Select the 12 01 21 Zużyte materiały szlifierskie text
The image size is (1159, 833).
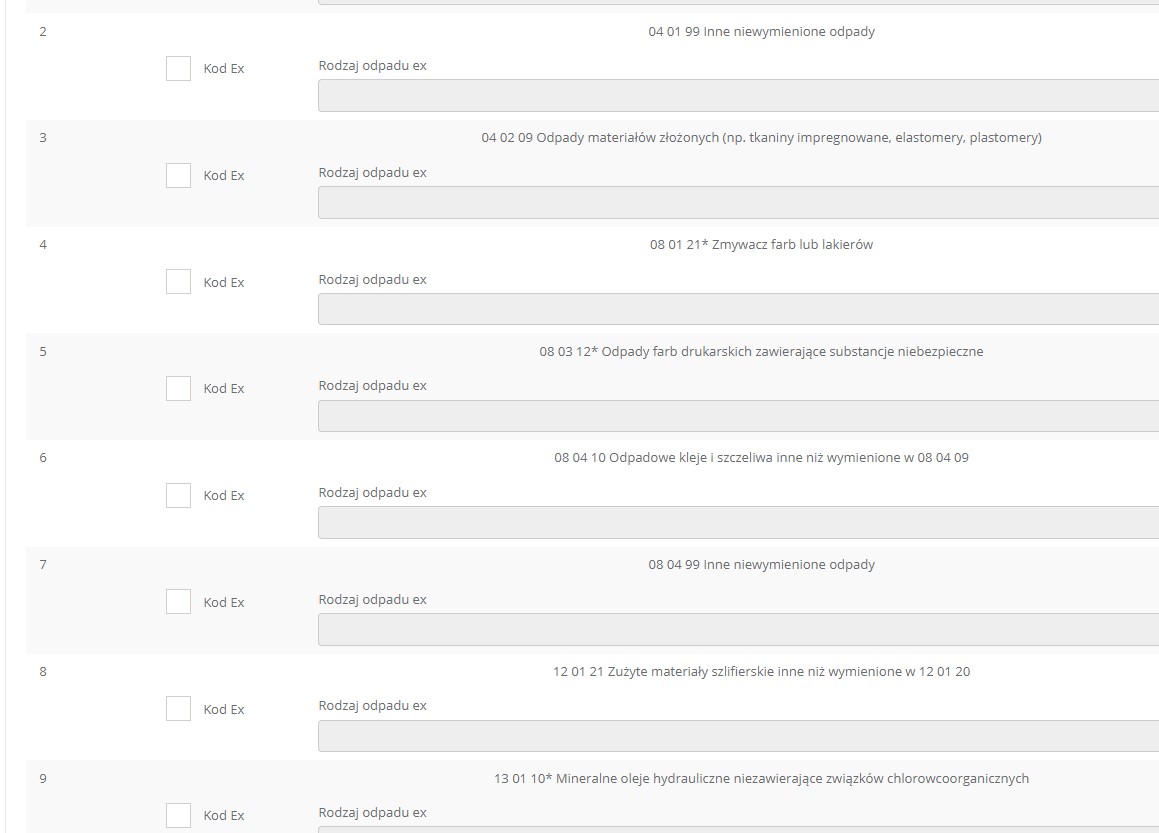pos(761,672)
